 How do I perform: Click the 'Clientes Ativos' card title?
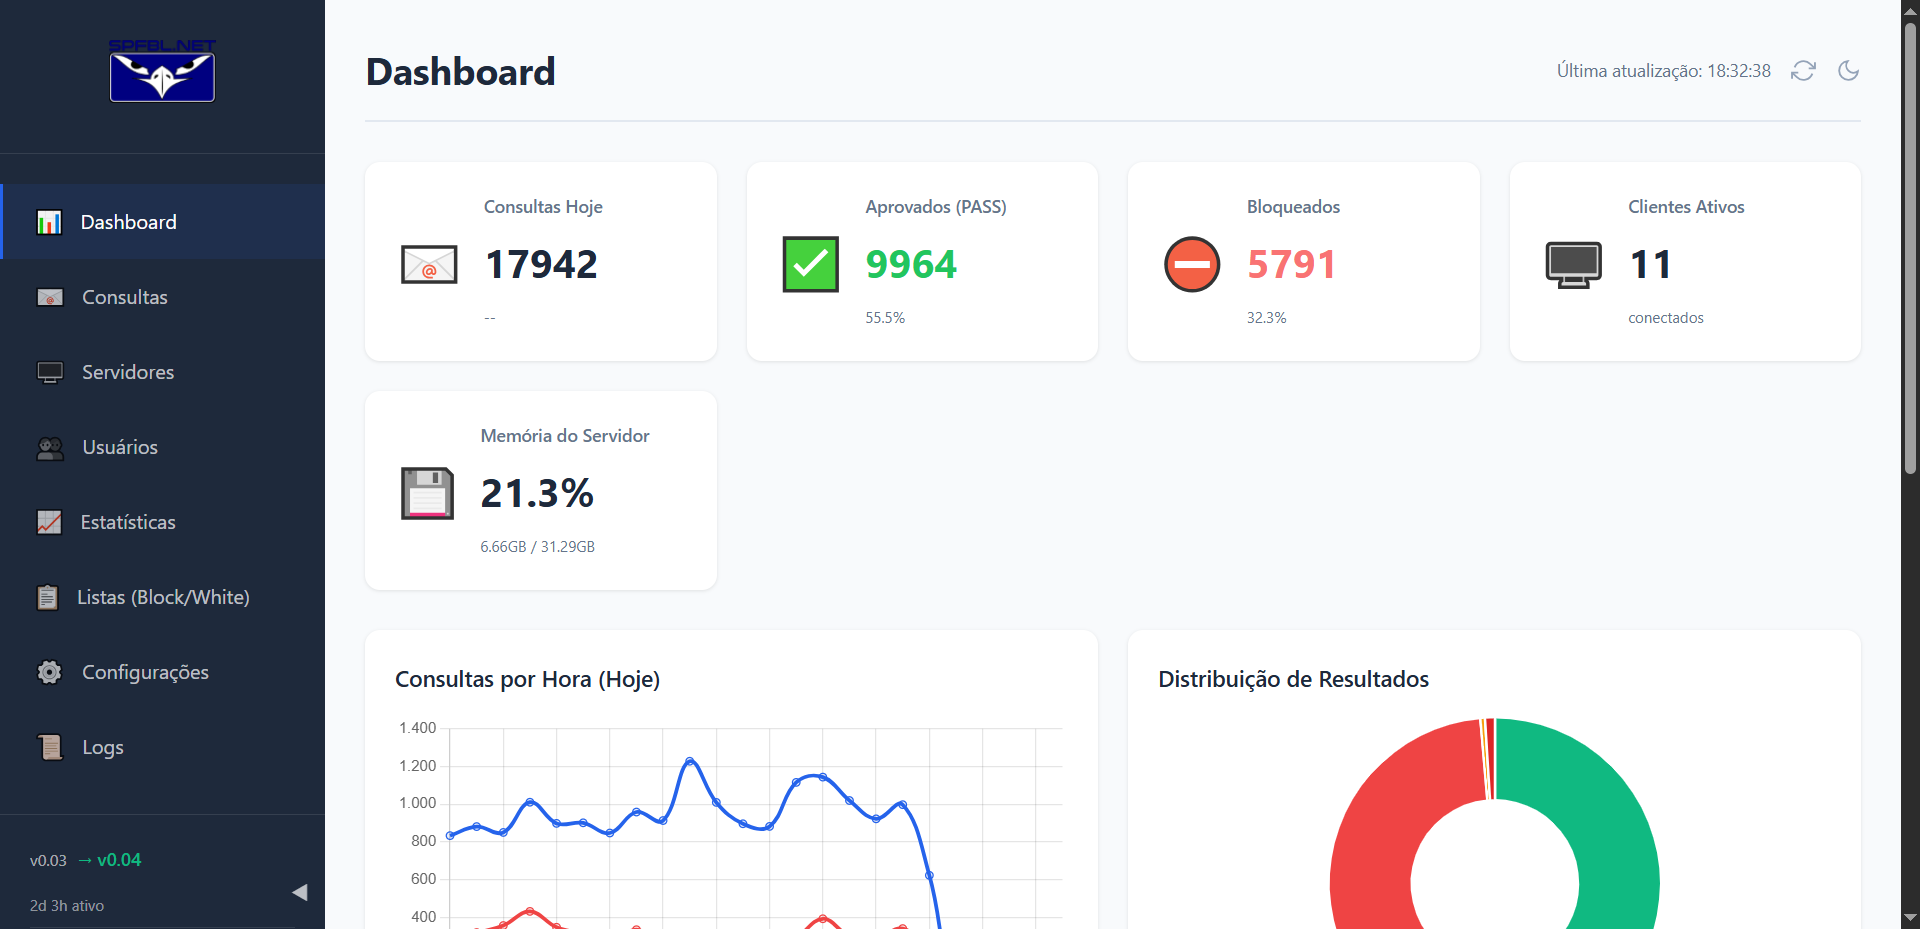pos(1686,207)
